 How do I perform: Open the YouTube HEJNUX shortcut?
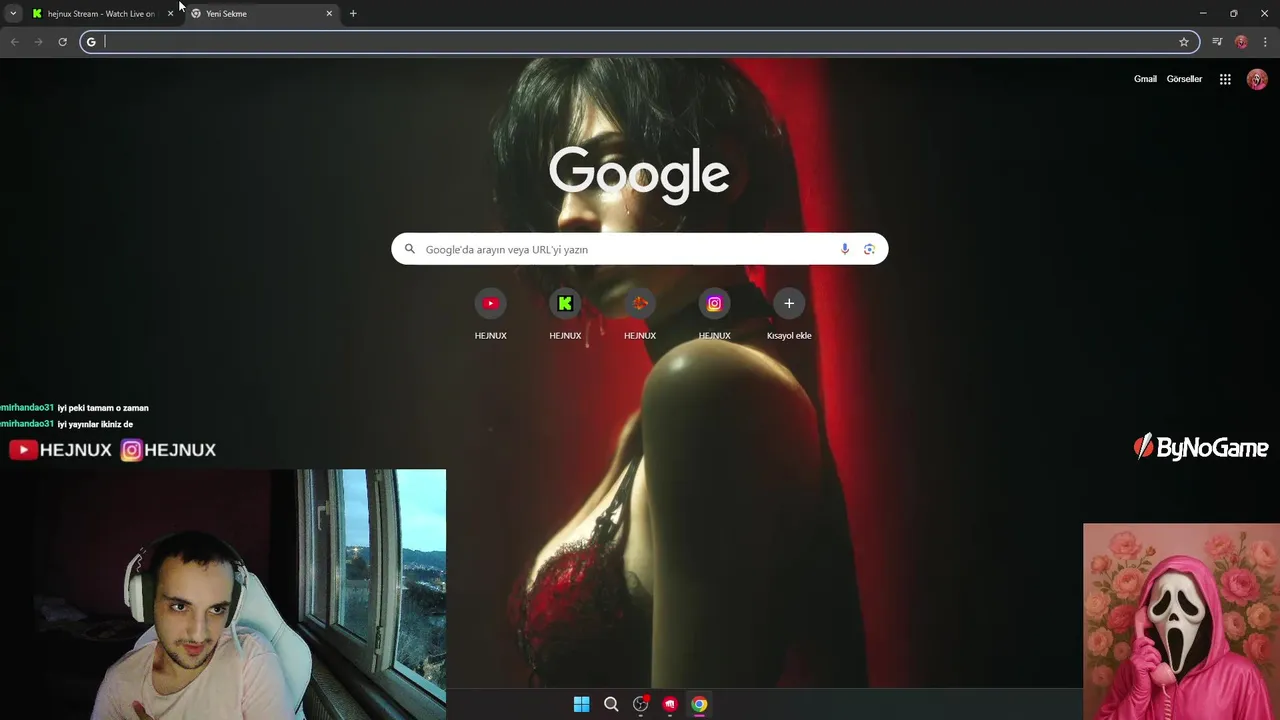(490, 314)
